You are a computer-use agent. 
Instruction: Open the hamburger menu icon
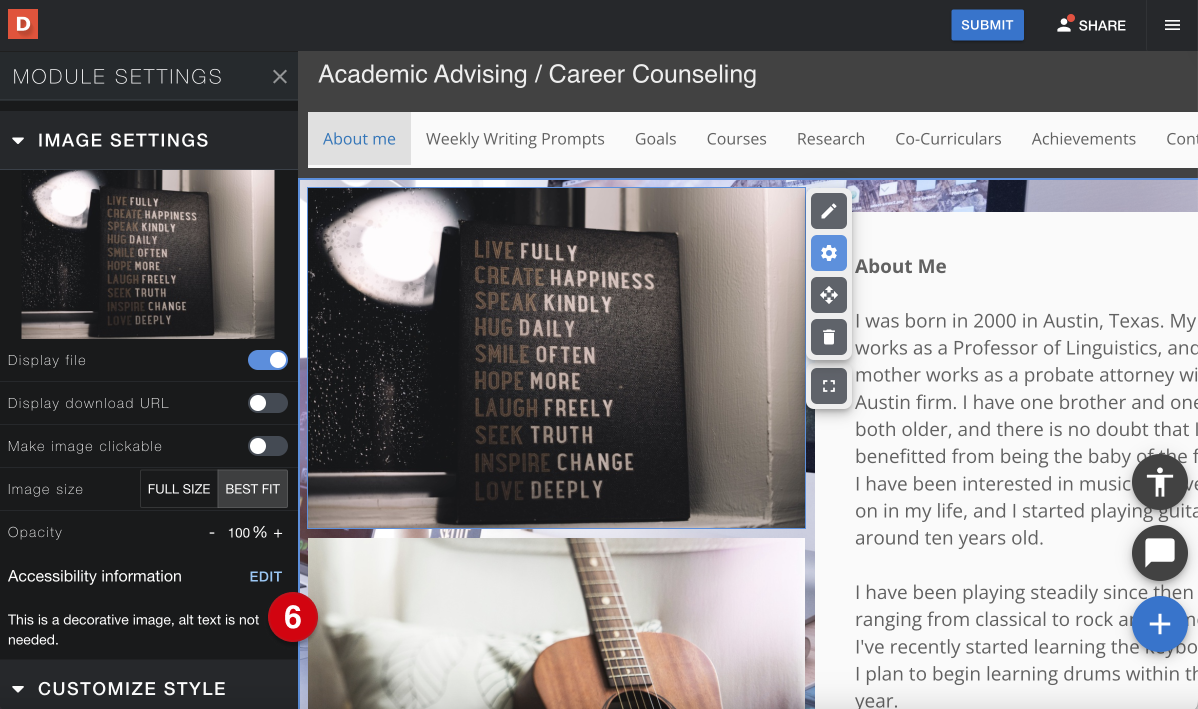coord(1172,25)
